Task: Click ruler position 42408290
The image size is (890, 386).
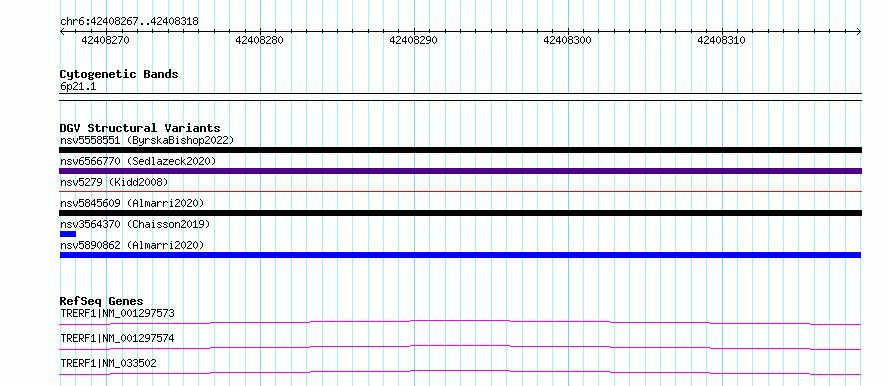Action: [414, 40]
